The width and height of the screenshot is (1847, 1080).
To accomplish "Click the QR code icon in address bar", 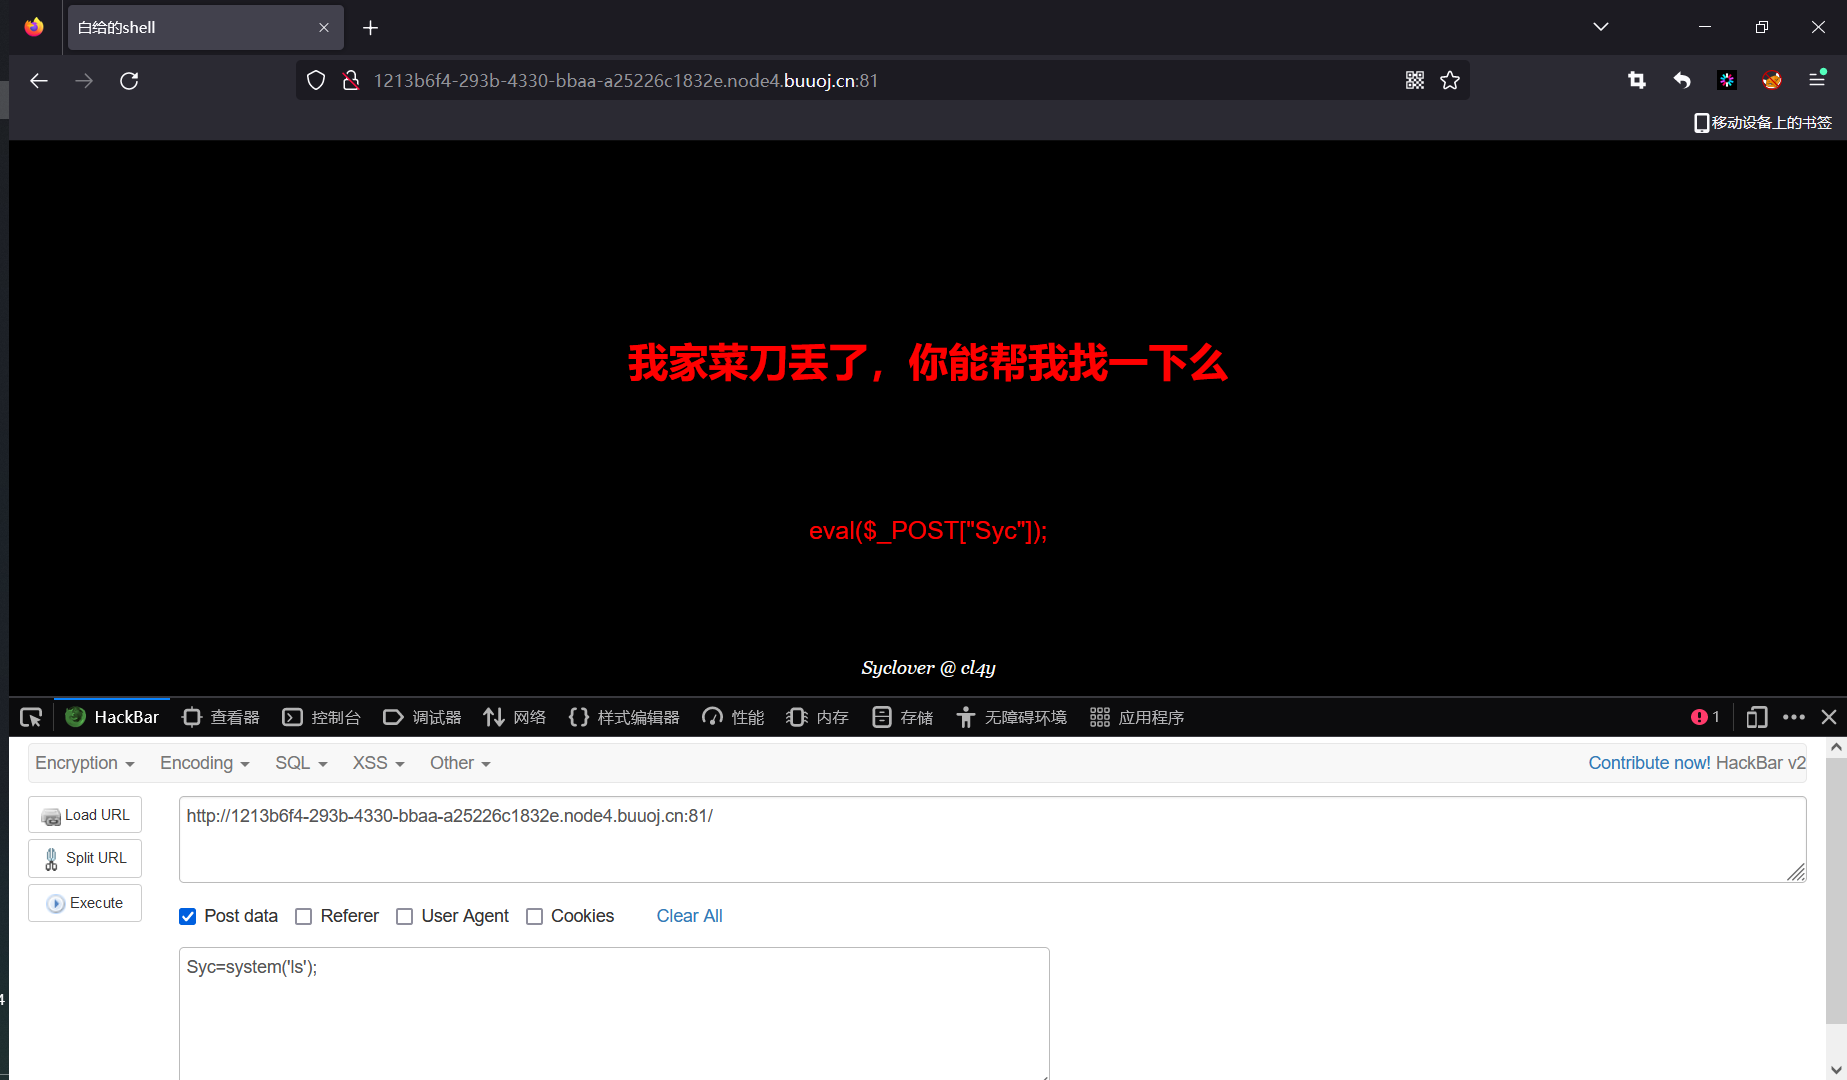I will tap(1415, 81).
